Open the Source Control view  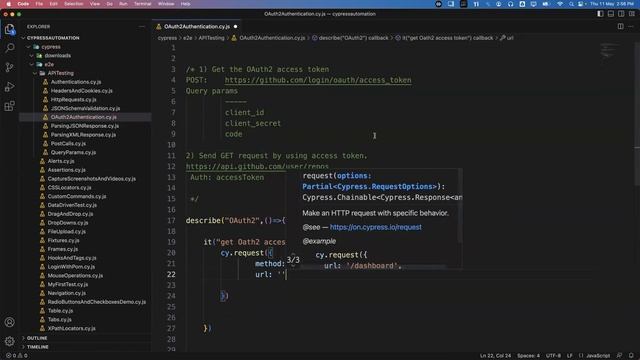(9, 67)
